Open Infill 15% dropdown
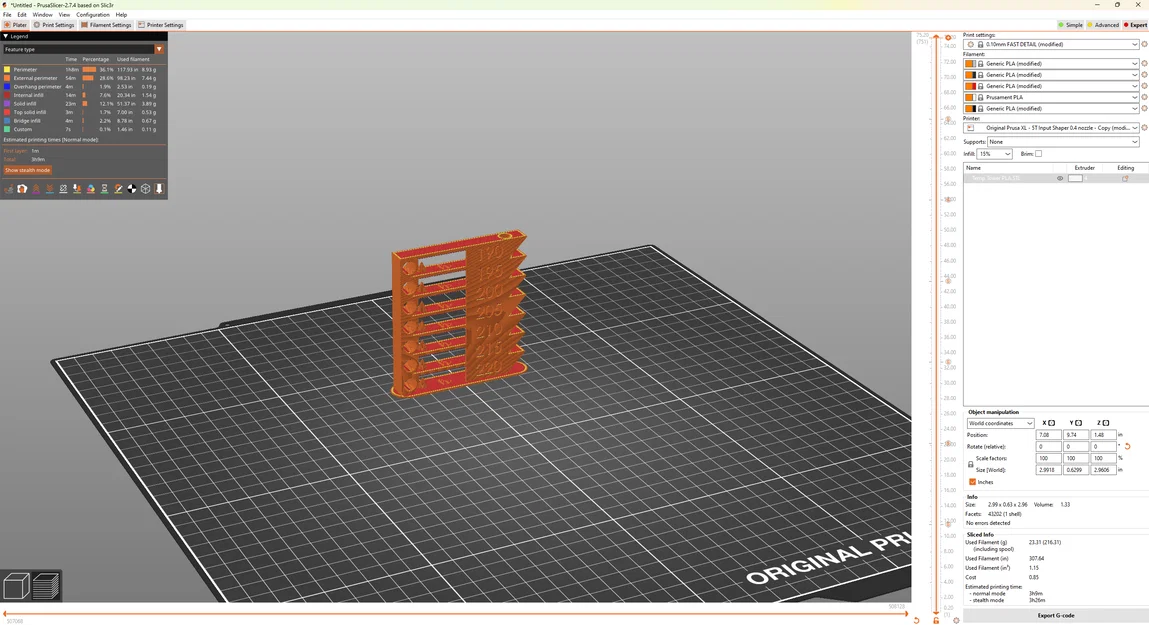 994,154
